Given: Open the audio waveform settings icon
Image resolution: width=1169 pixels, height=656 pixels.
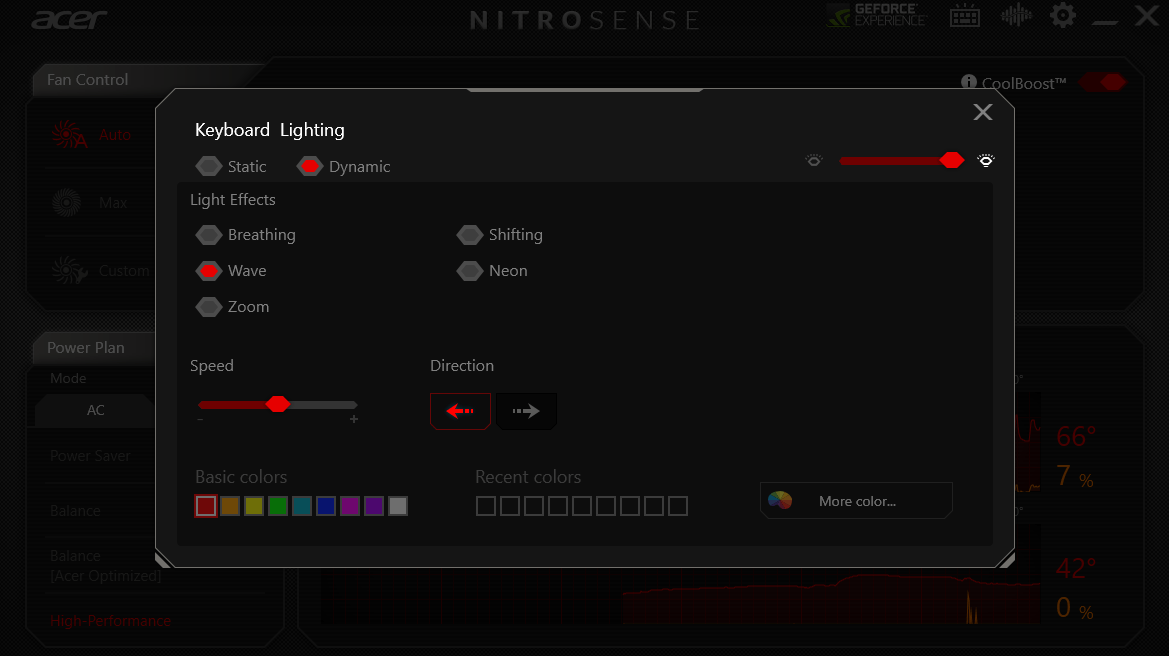Looking at the screenshot, I should (x=1015, y=16).
